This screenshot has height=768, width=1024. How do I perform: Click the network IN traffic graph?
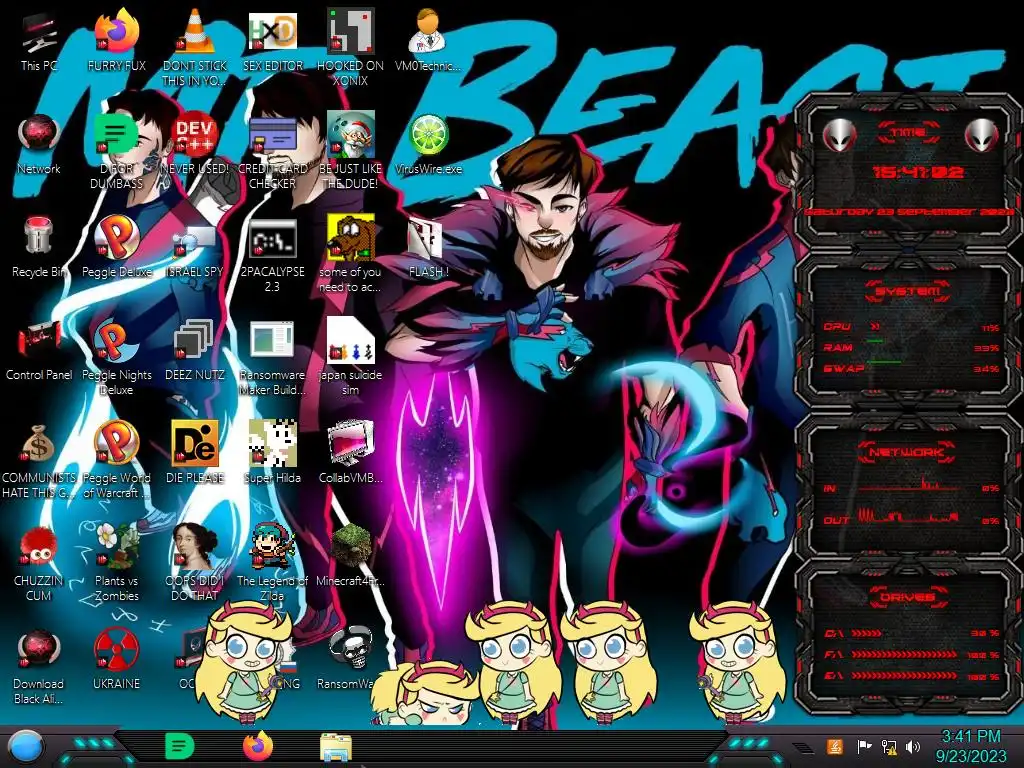tap(909, 485)
